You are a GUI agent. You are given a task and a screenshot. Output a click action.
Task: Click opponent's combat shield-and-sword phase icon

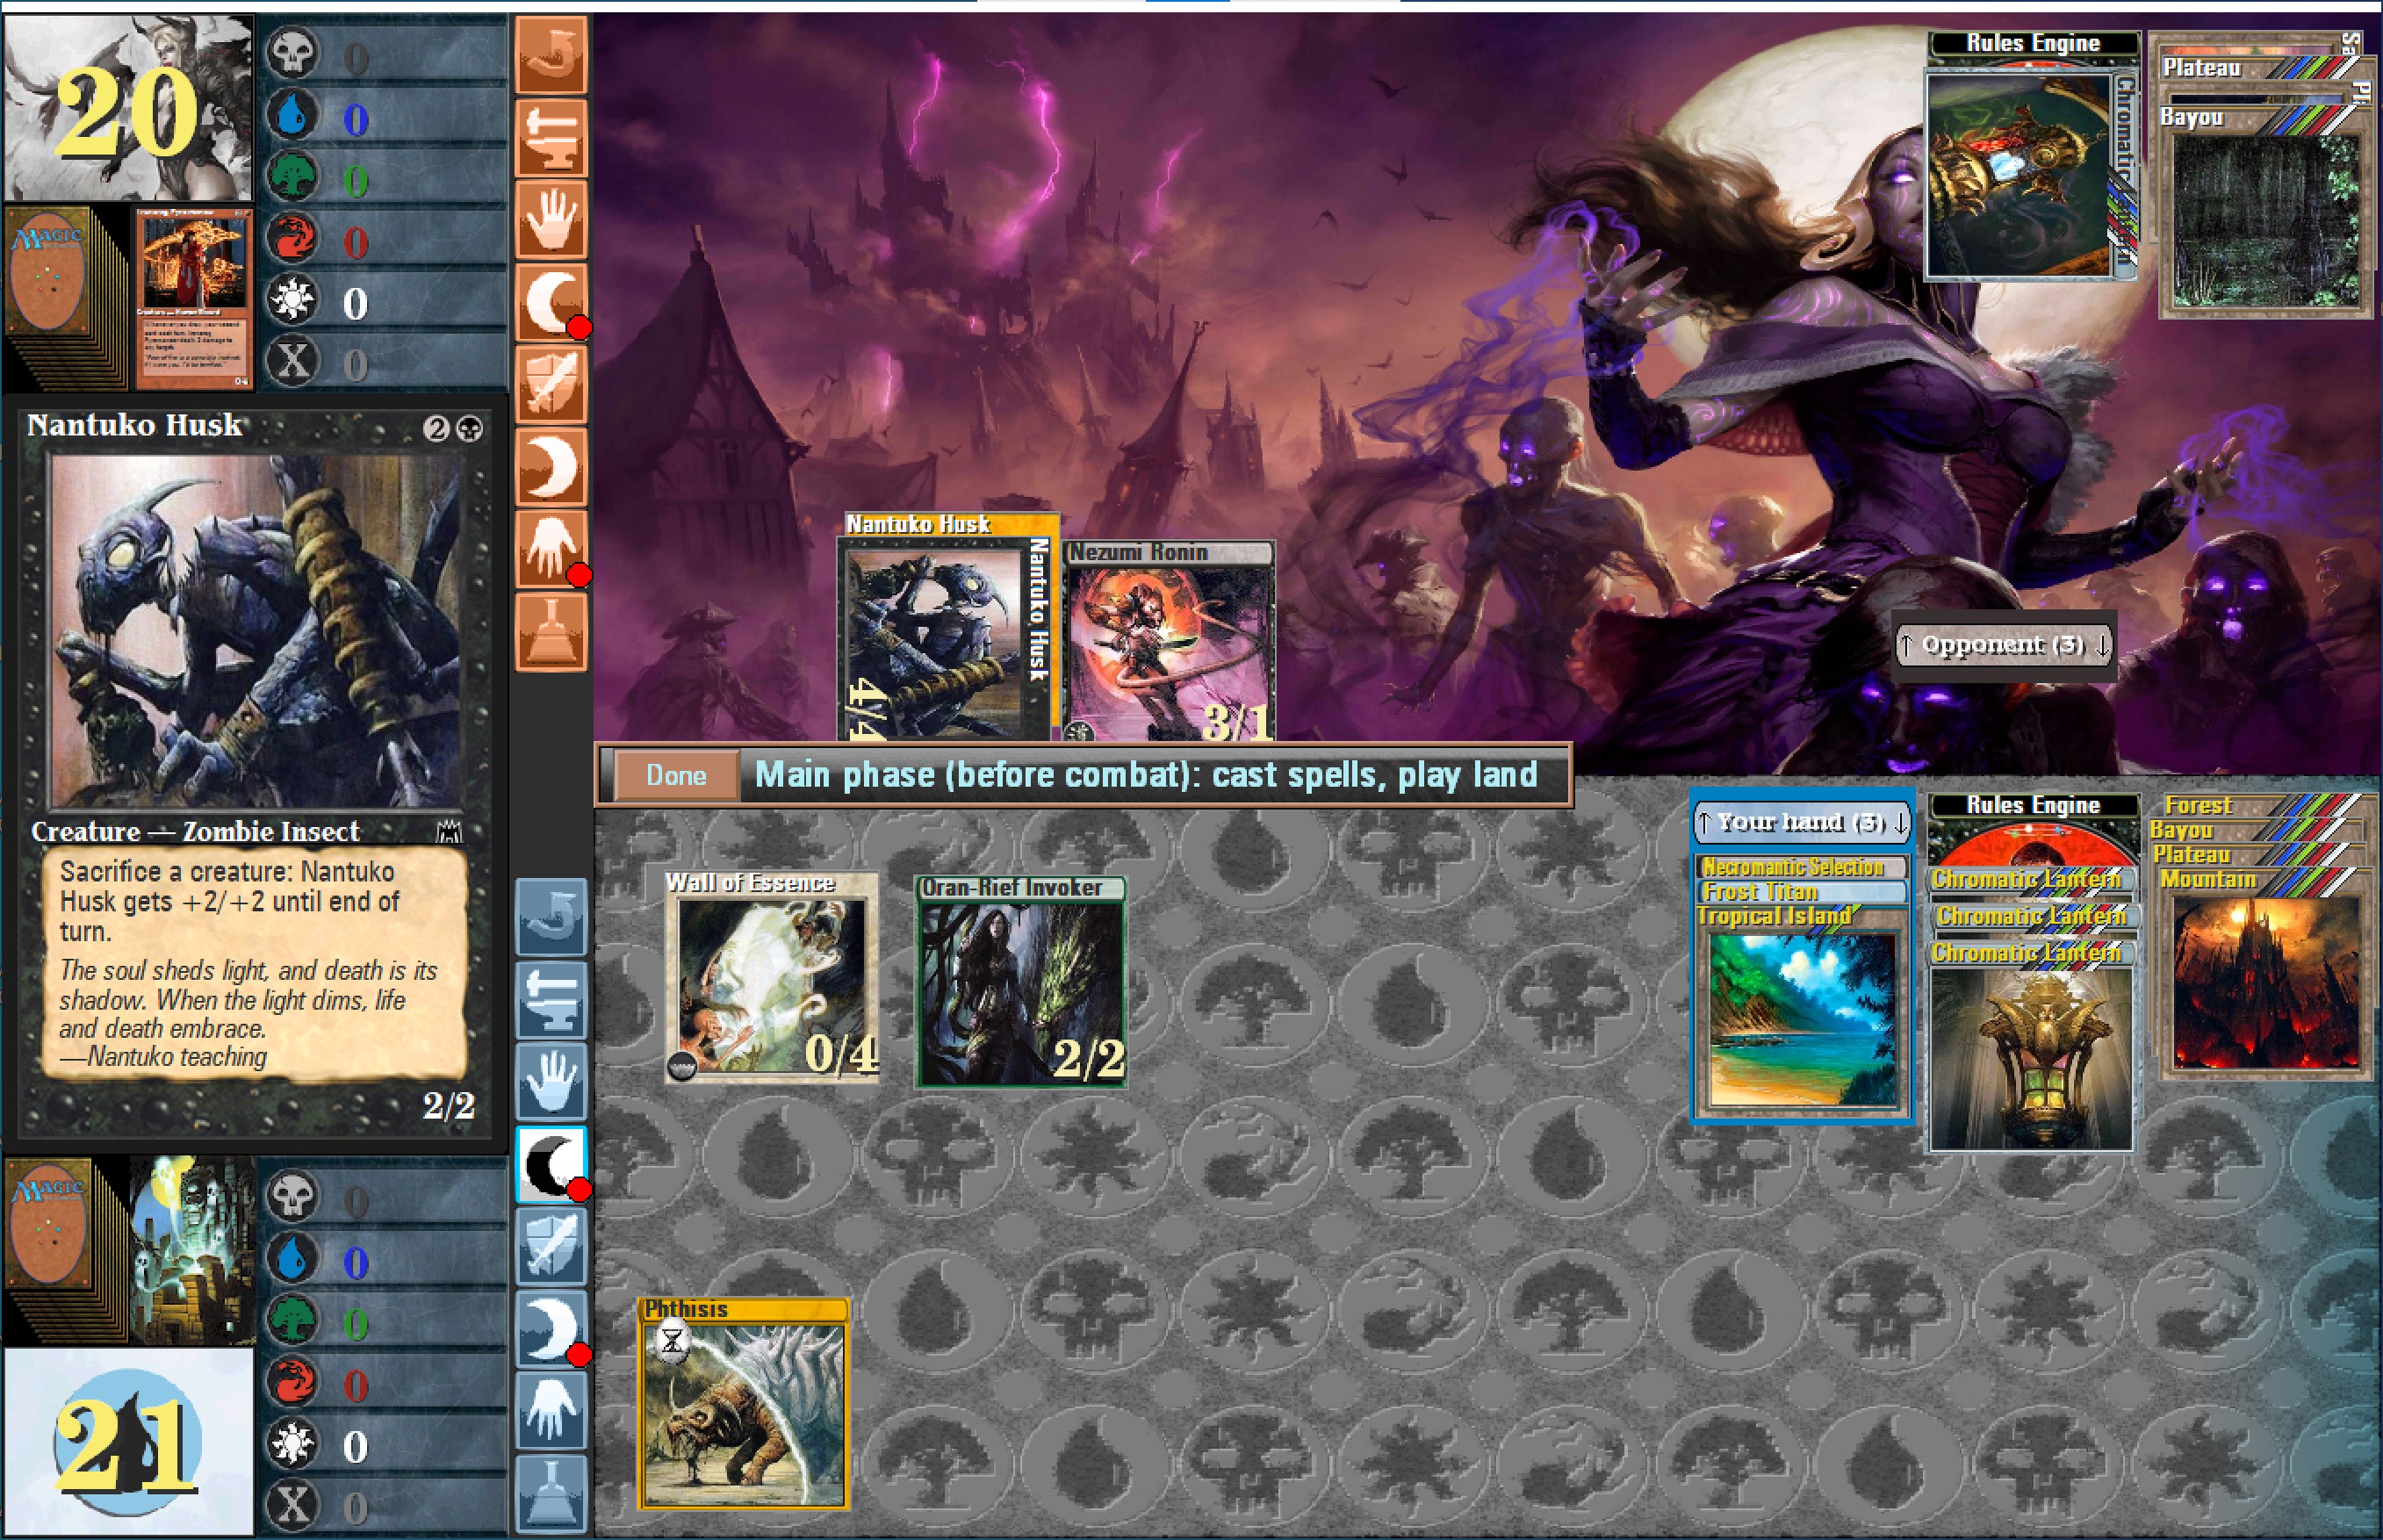pos(551,384)
